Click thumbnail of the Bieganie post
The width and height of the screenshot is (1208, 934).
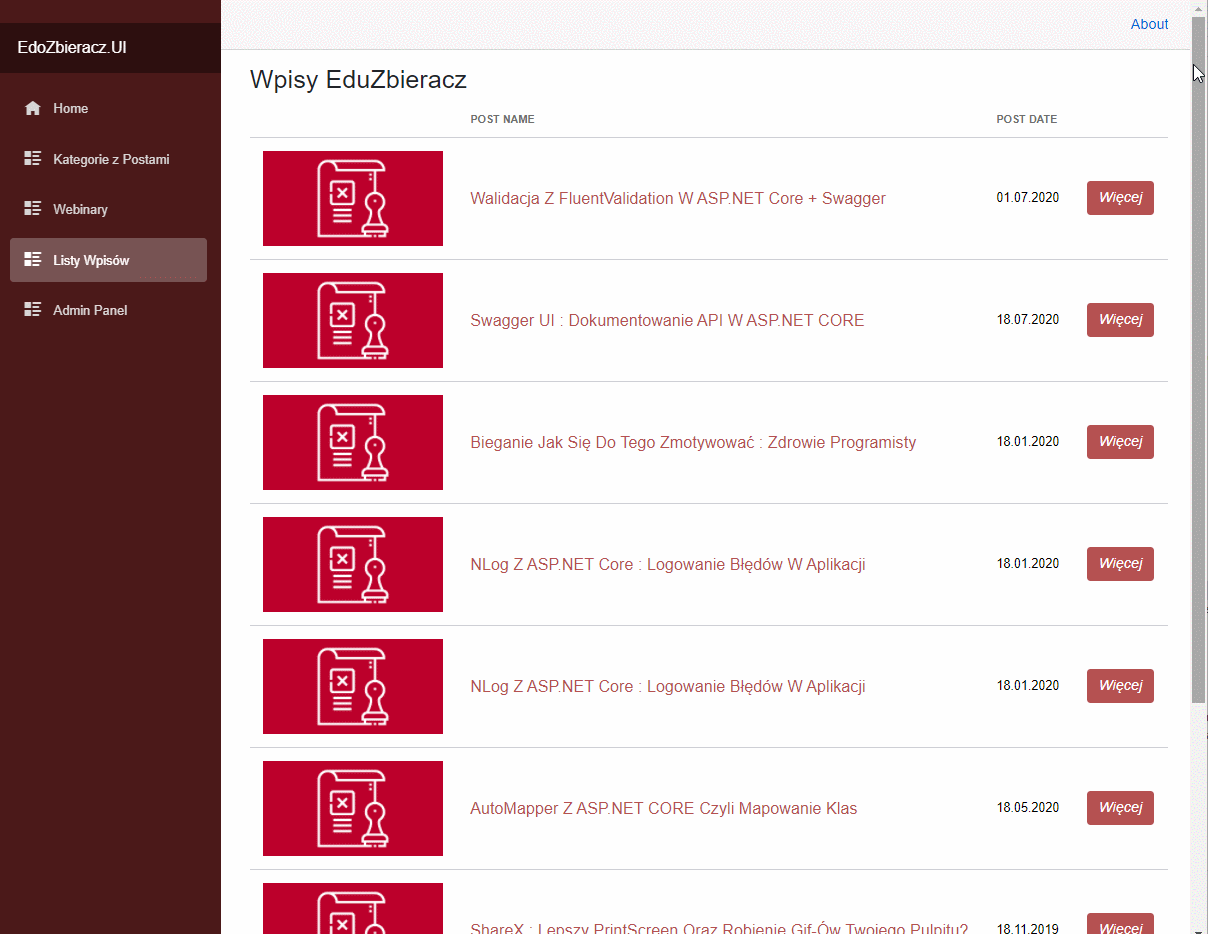[353, 442]
